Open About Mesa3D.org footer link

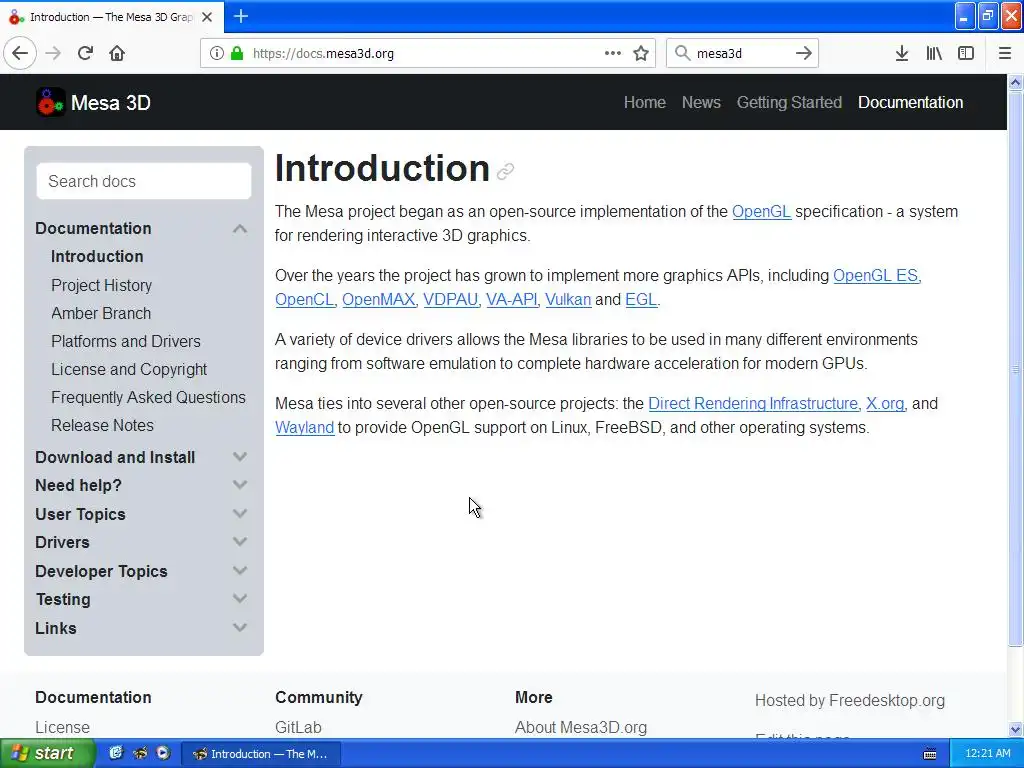tap(581, 728)
